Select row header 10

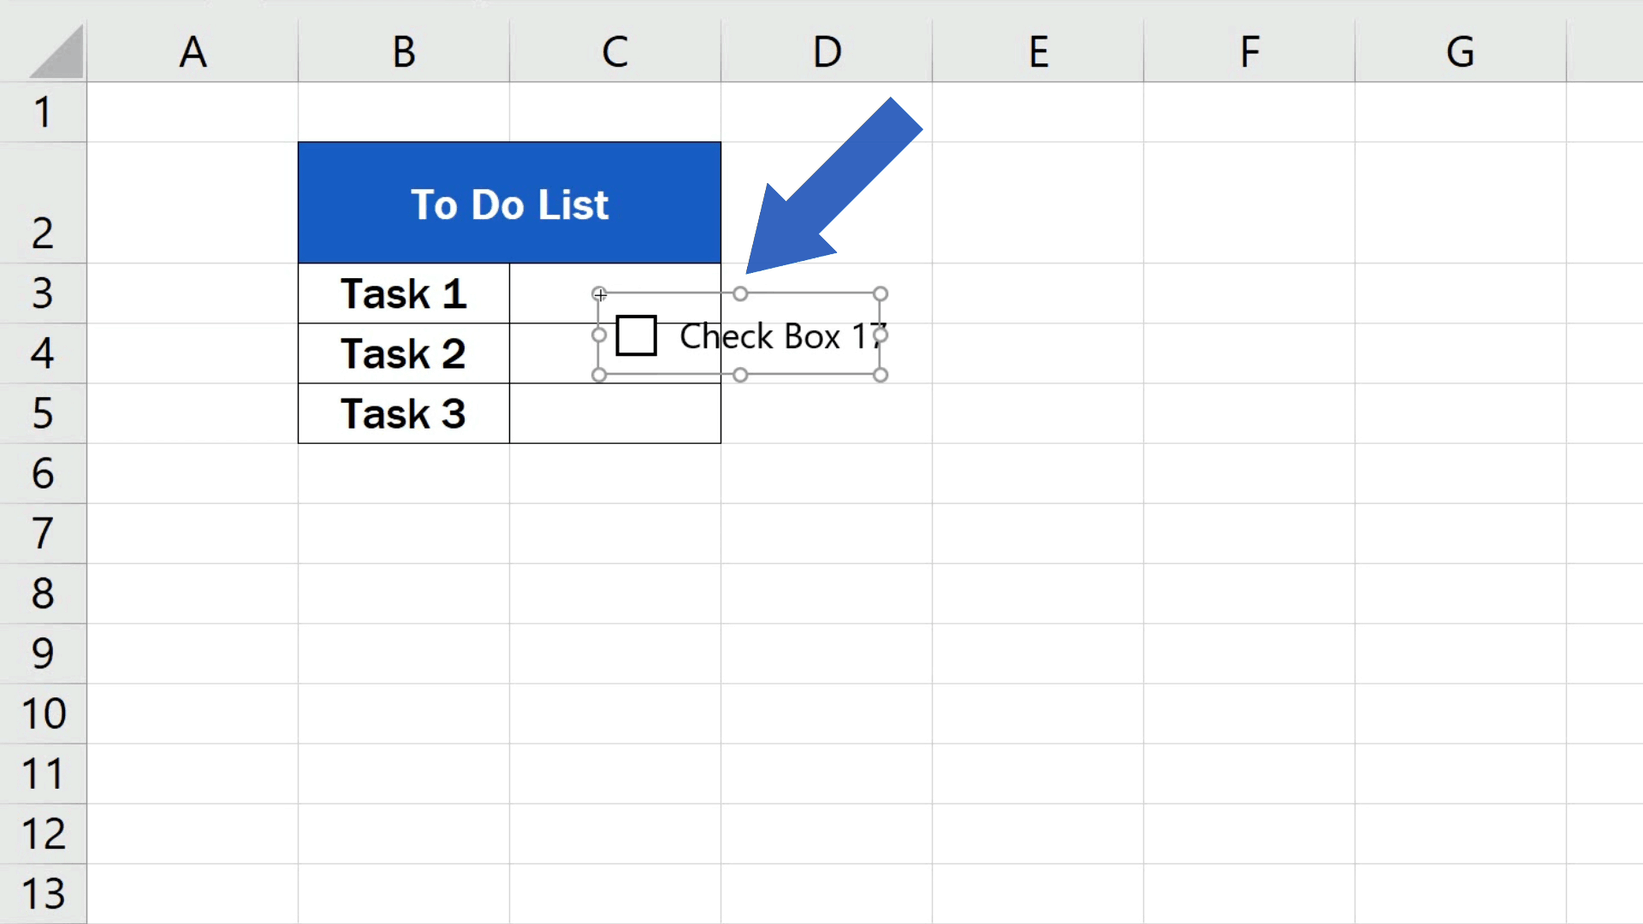tap(42, 713)
